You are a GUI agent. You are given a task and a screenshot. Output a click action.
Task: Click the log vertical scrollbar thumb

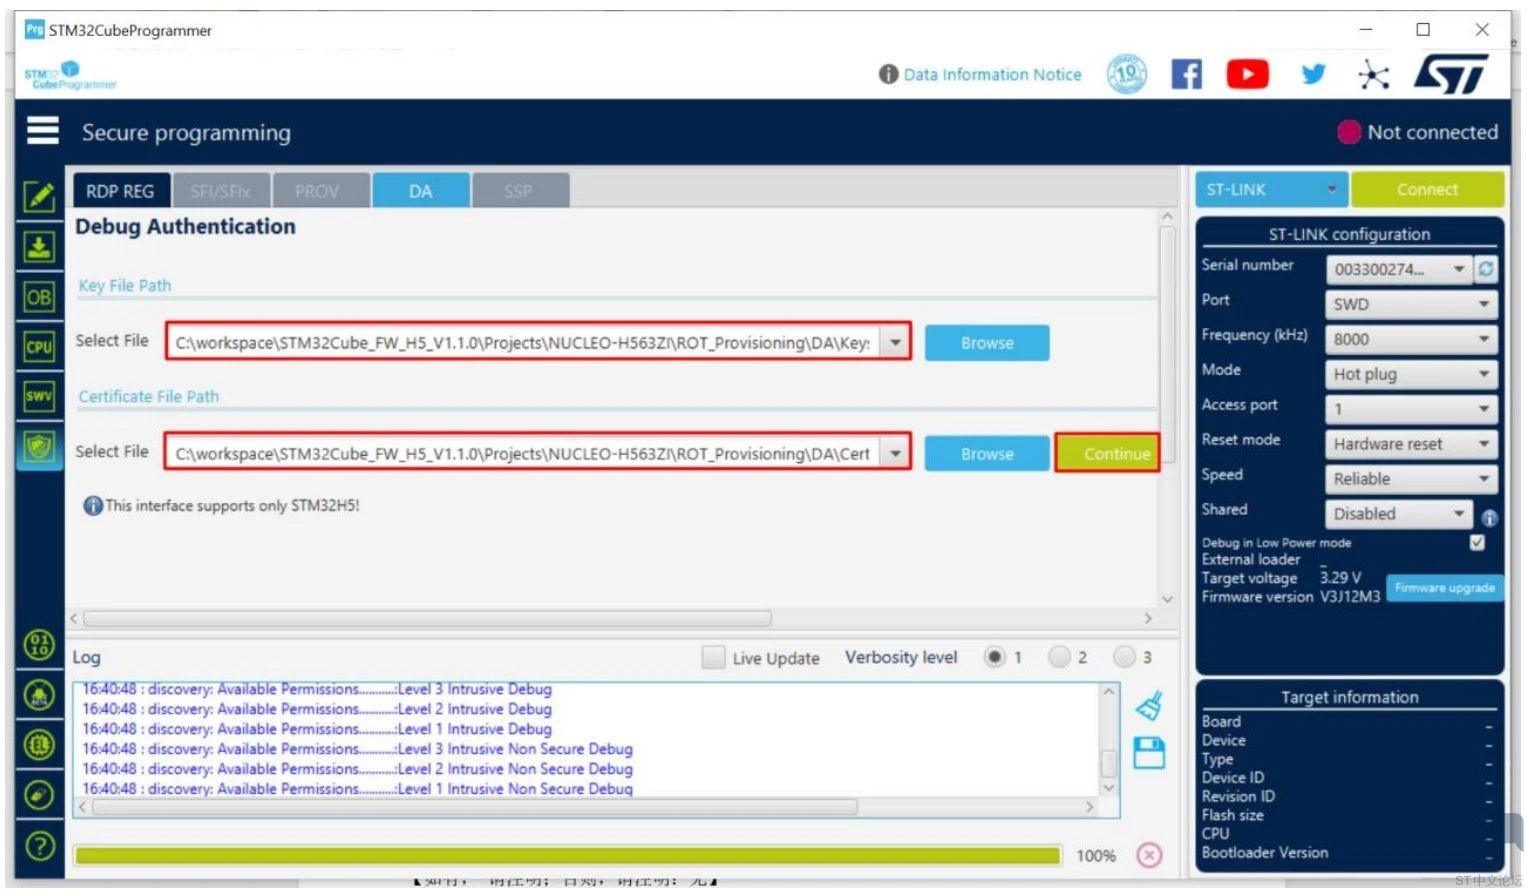(1109, 763)
